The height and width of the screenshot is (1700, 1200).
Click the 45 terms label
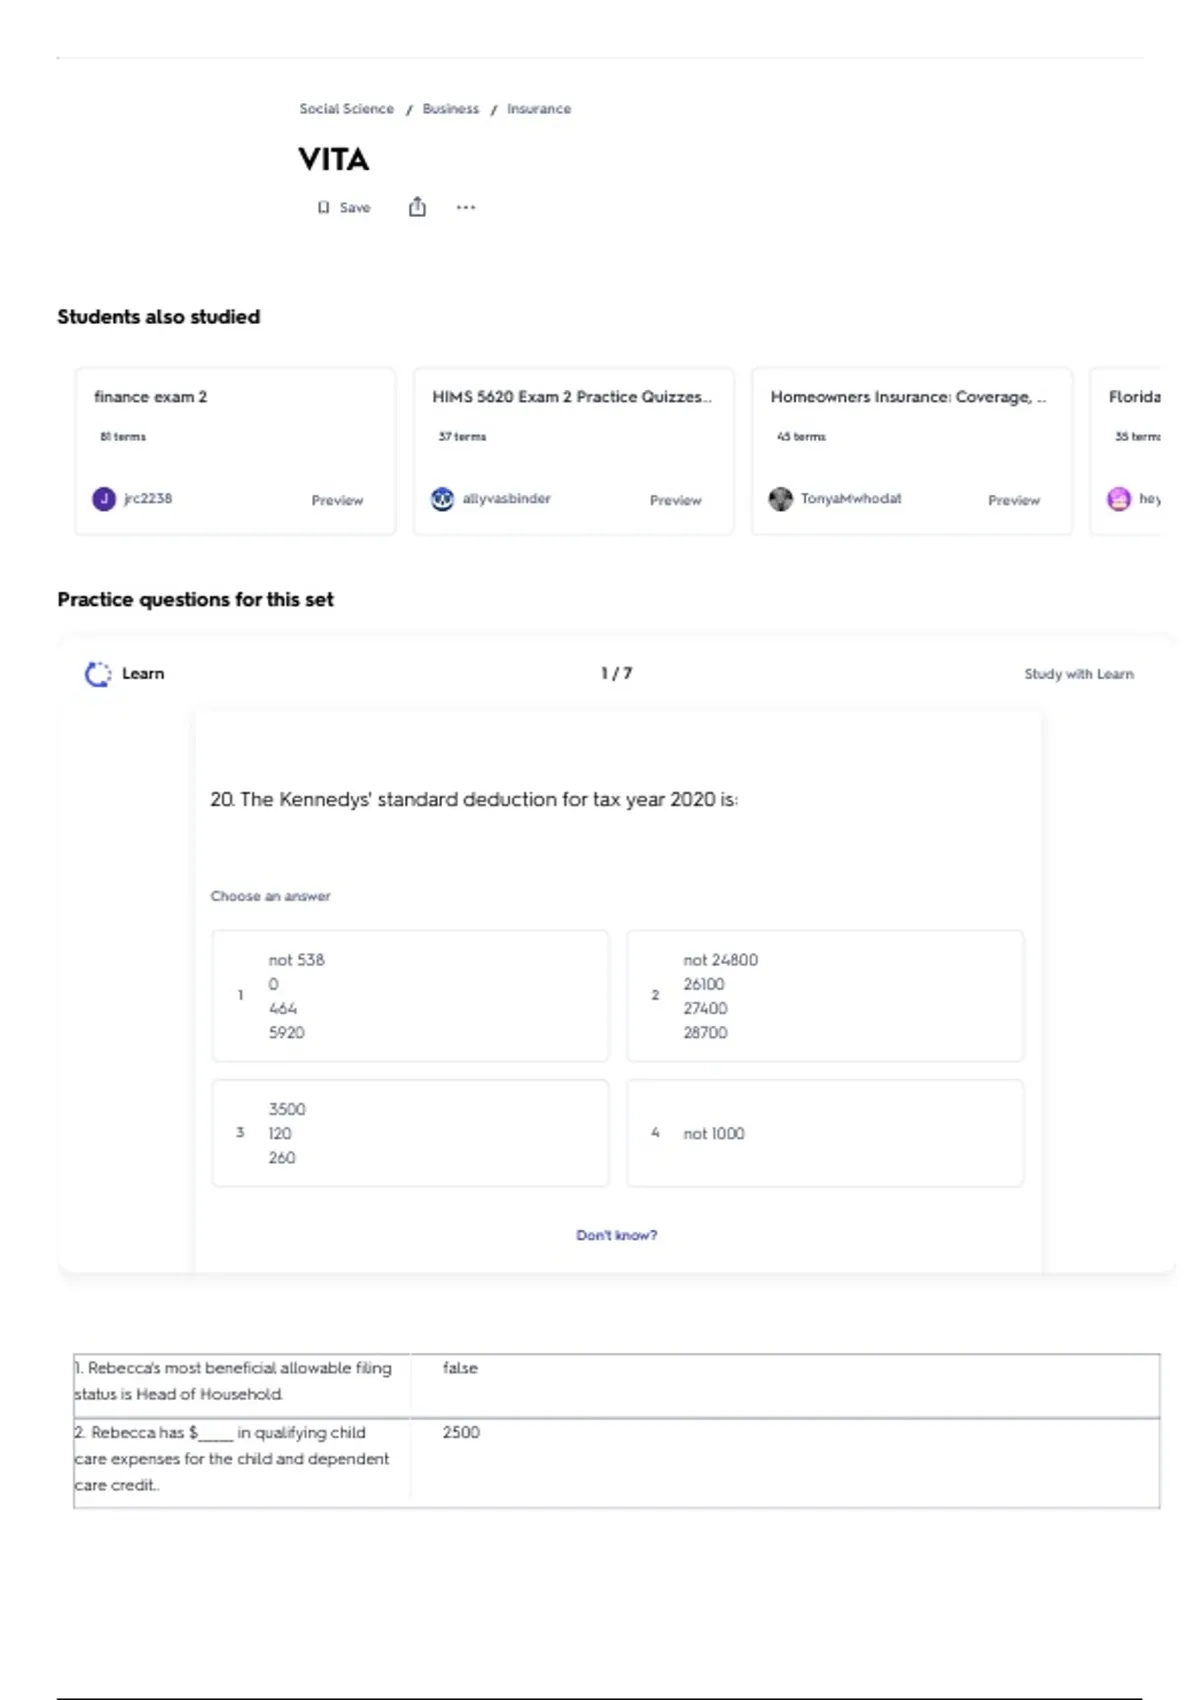click(x=801, y=437)
